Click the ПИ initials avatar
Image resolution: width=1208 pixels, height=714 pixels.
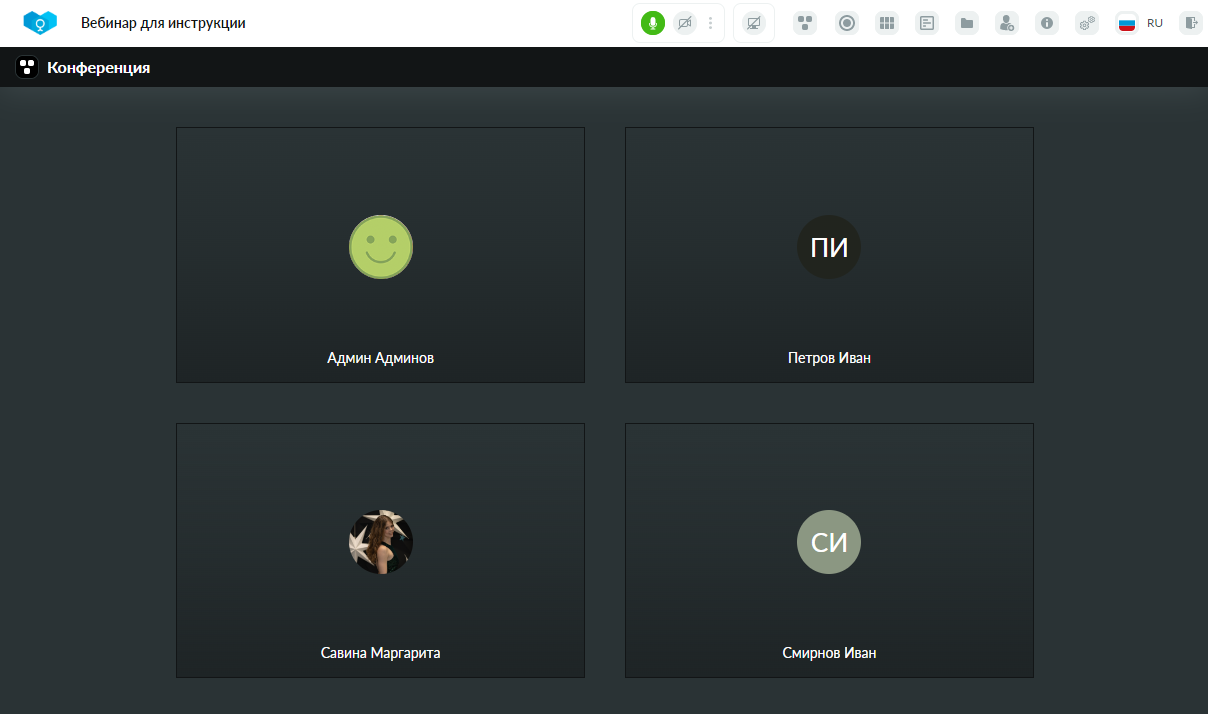pyautogui.click(x=829, y=247)
